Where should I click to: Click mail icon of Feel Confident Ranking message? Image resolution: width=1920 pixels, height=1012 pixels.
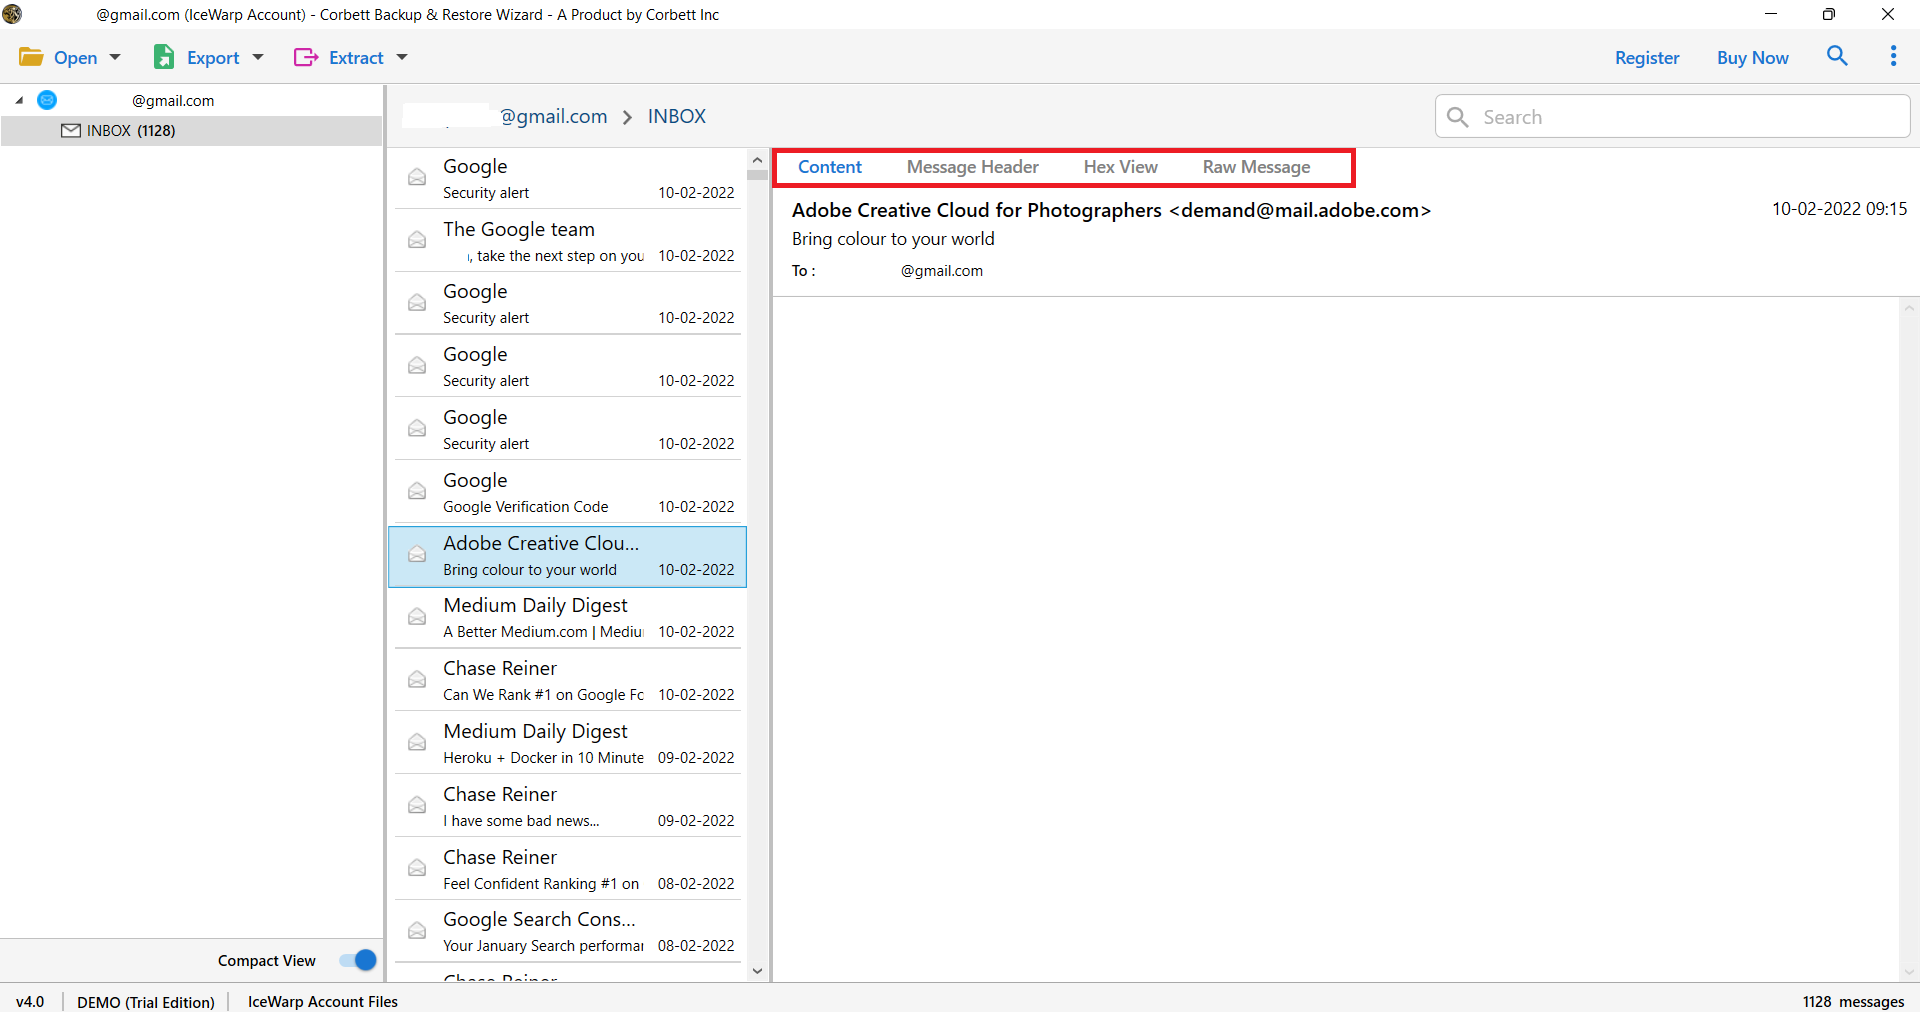click(417, 868)
